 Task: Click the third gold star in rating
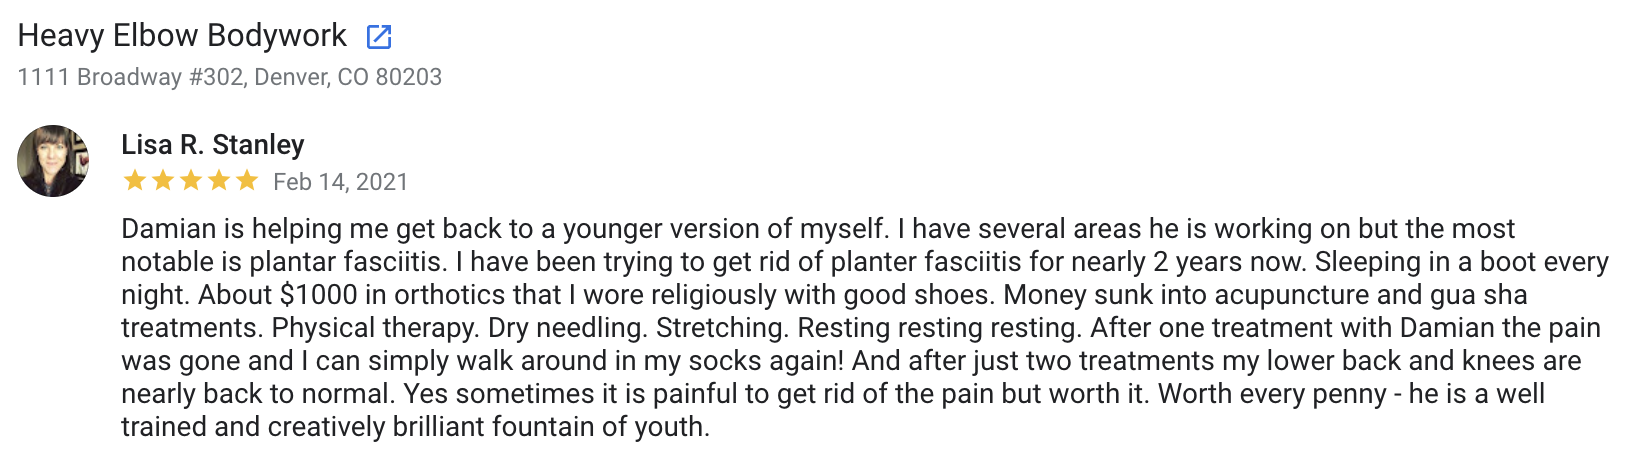(190, 181)
